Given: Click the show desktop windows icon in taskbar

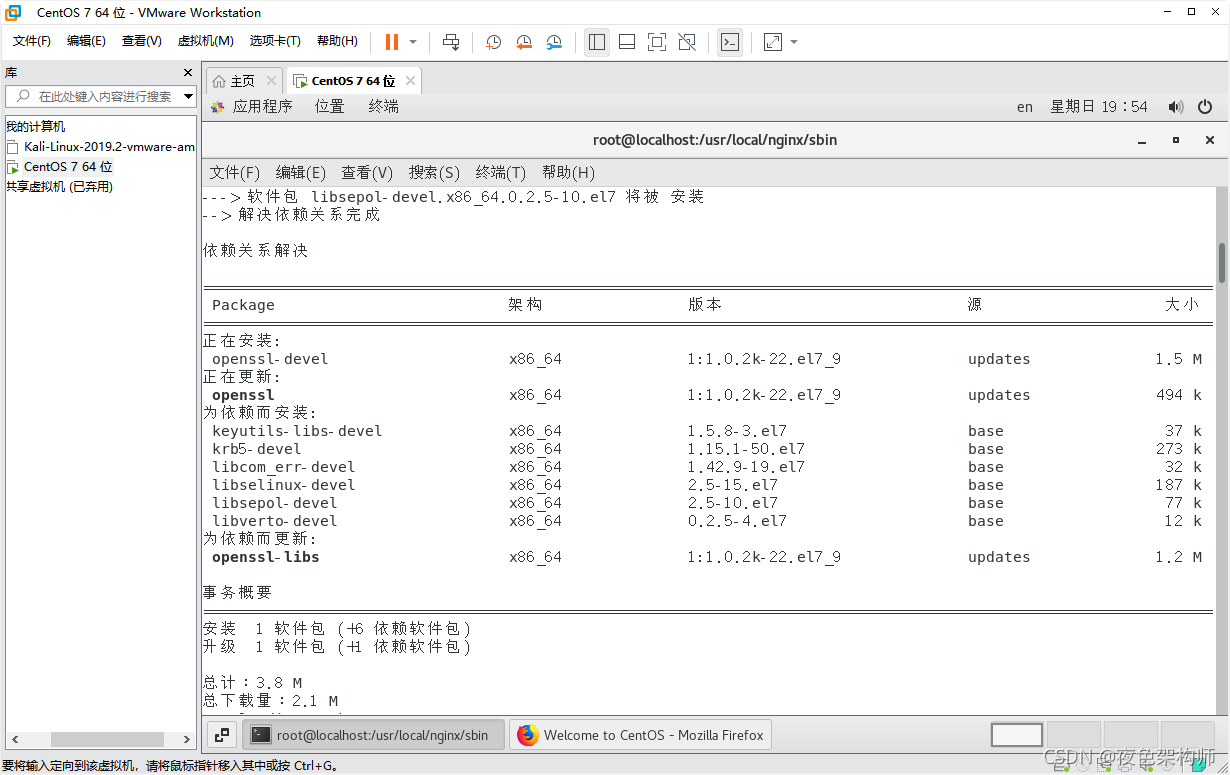Looking at the screenshot, I should click(223, 735).
